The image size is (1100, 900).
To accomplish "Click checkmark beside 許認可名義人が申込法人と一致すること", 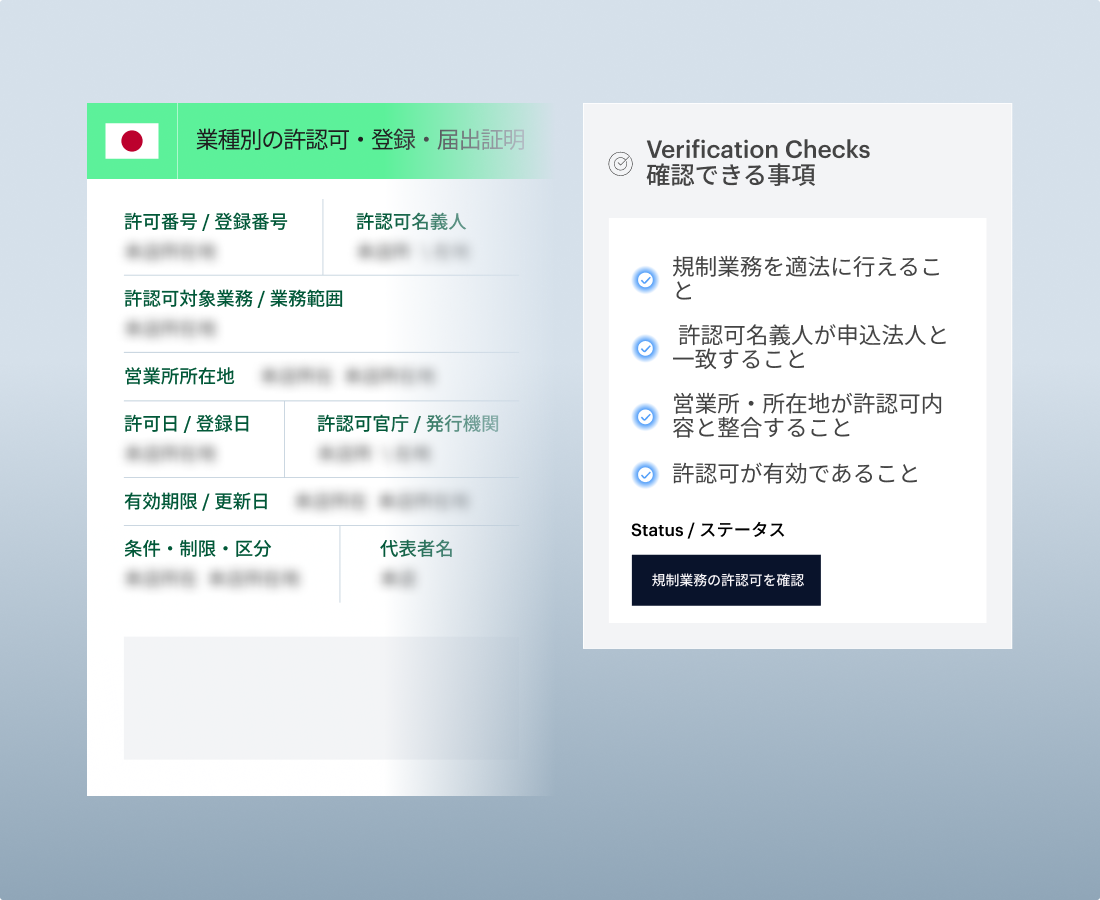I will [646, 348].
